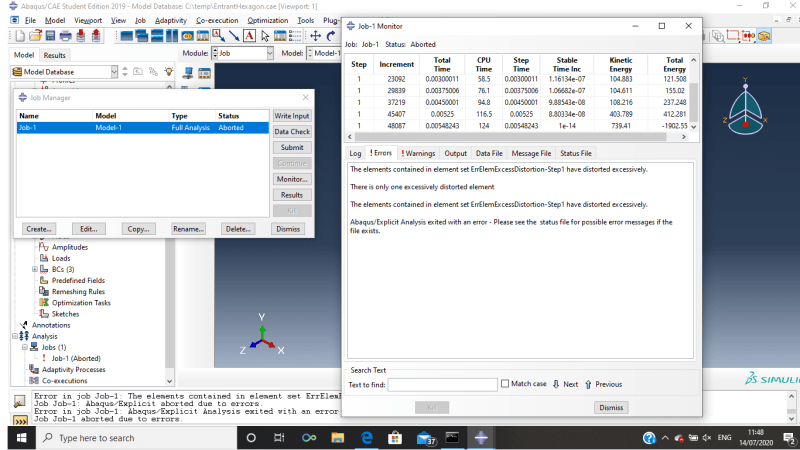Viewport: 800px width, 450px height.
Task: Click the Create... button
Action: (x=39, y=229)
